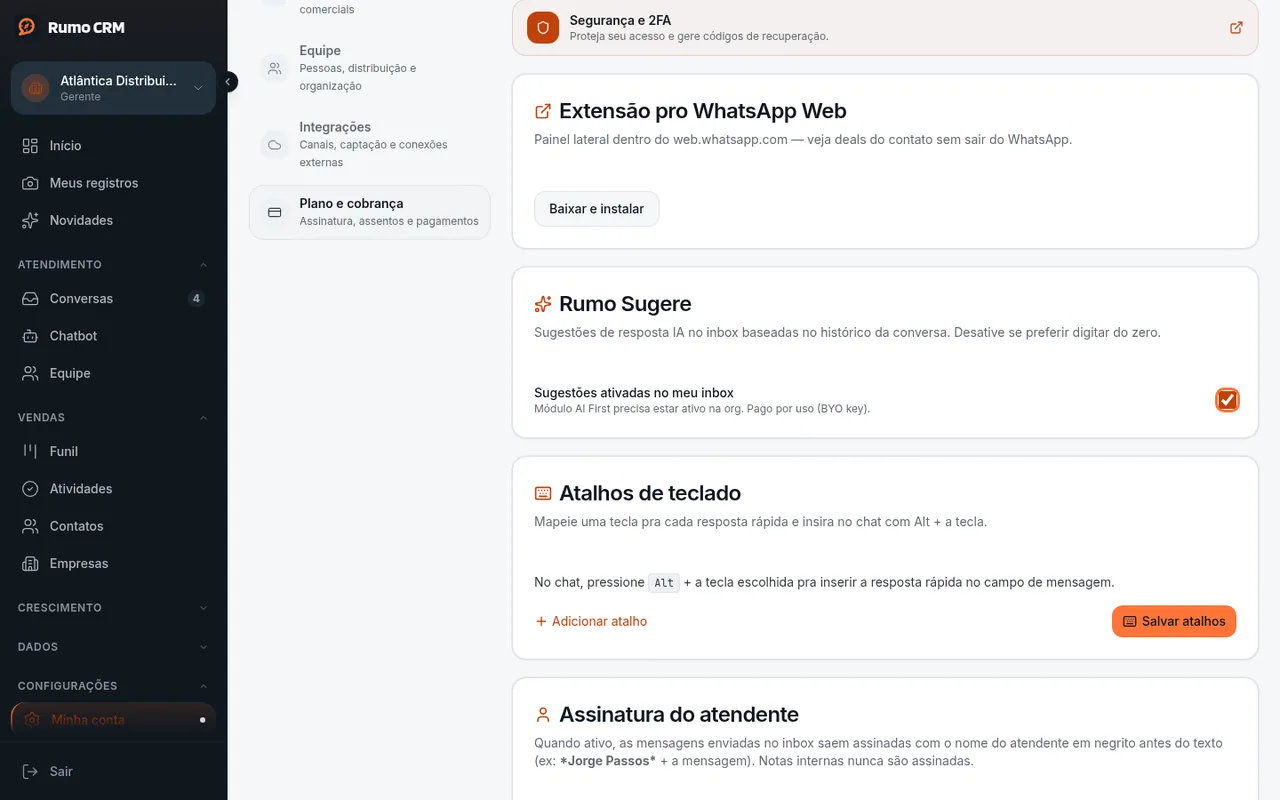1280x800 pixels.
Task: Open Empresas building icon
Action: pos(31,563)
